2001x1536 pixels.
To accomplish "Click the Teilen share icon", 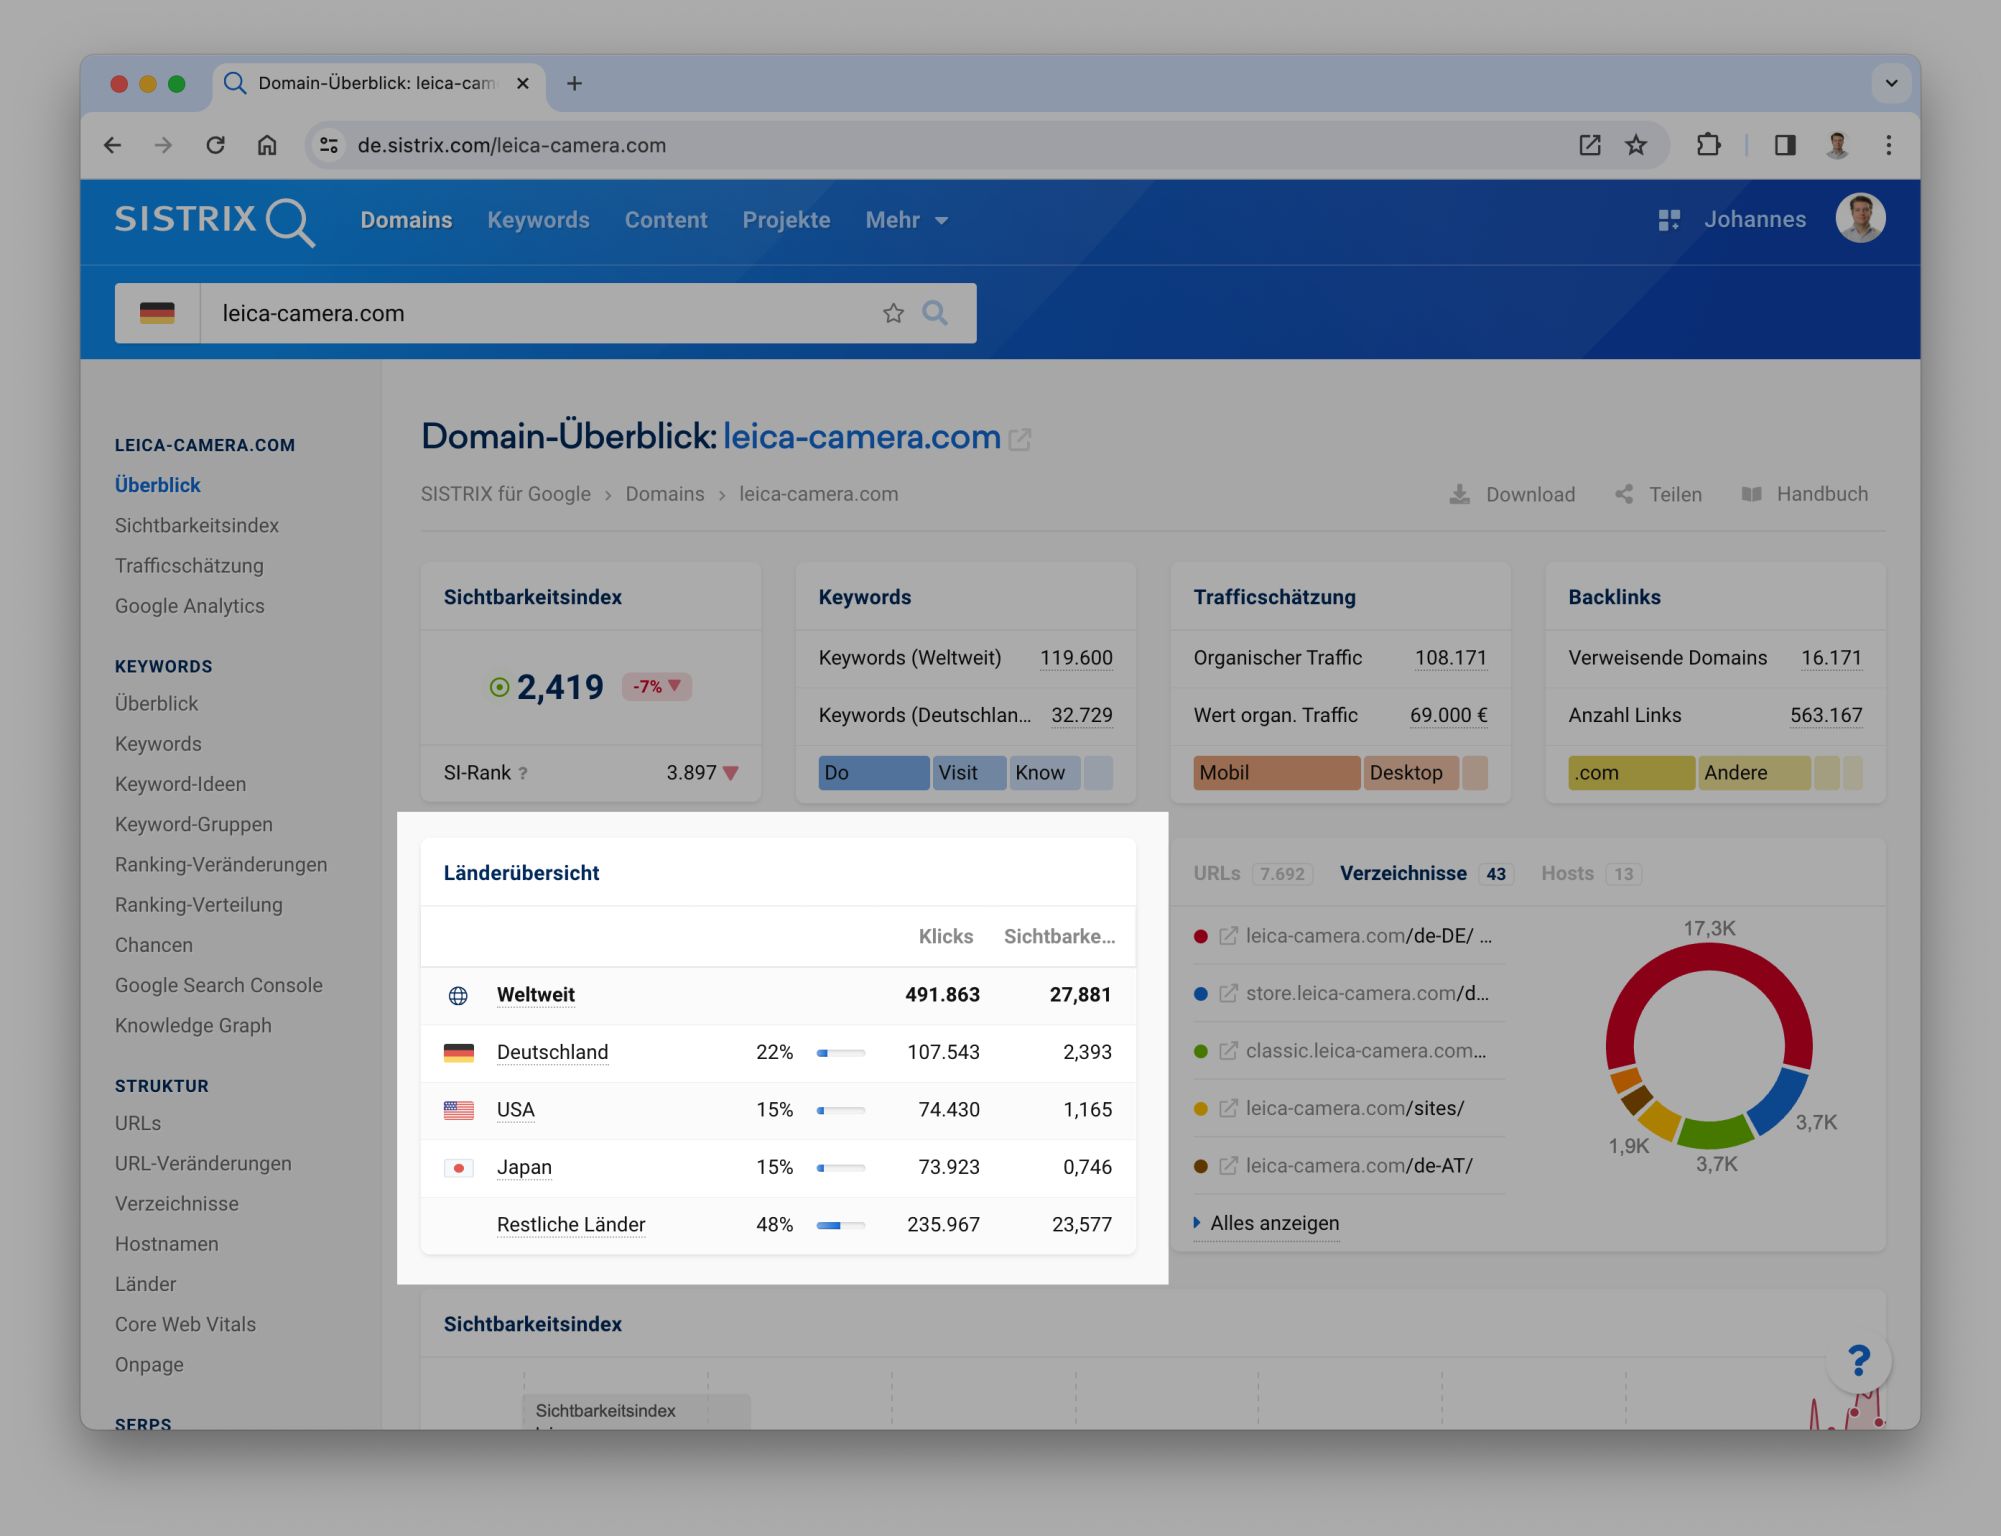I will (x=1624, y=494).
